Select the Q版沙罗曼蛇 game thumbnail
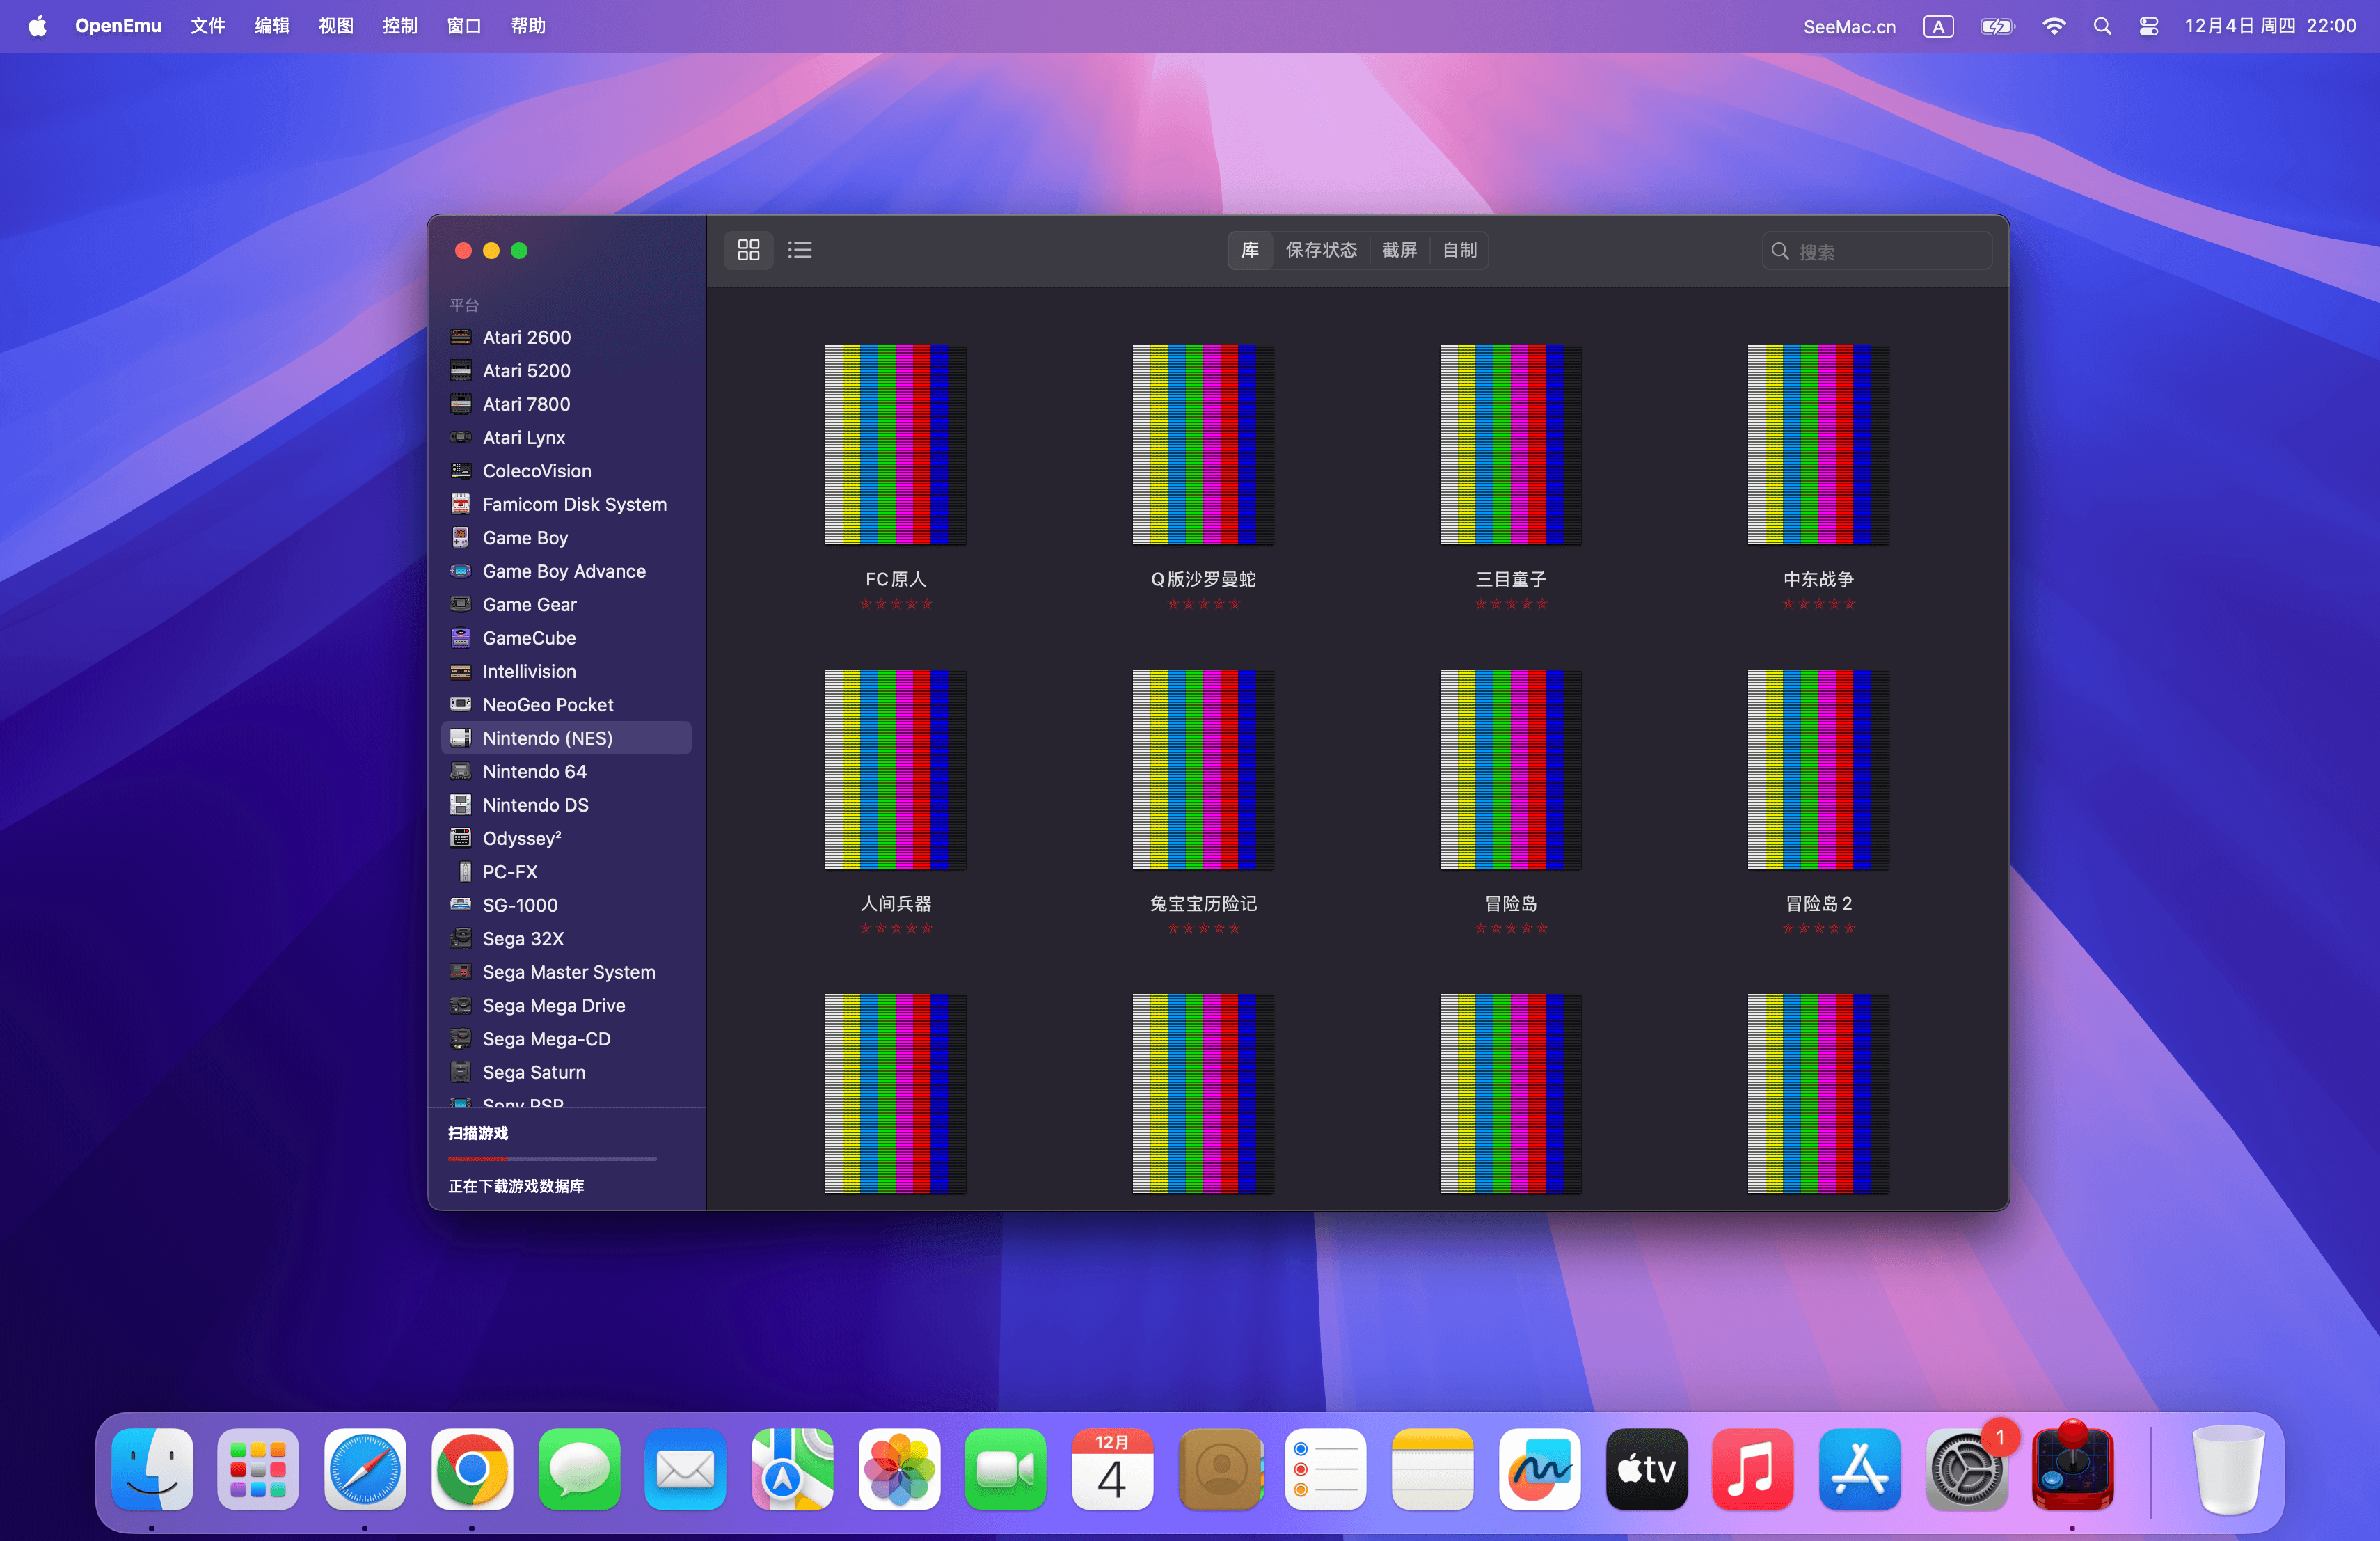This screenshot has height=1541, width=2380. coord(1203,445)
